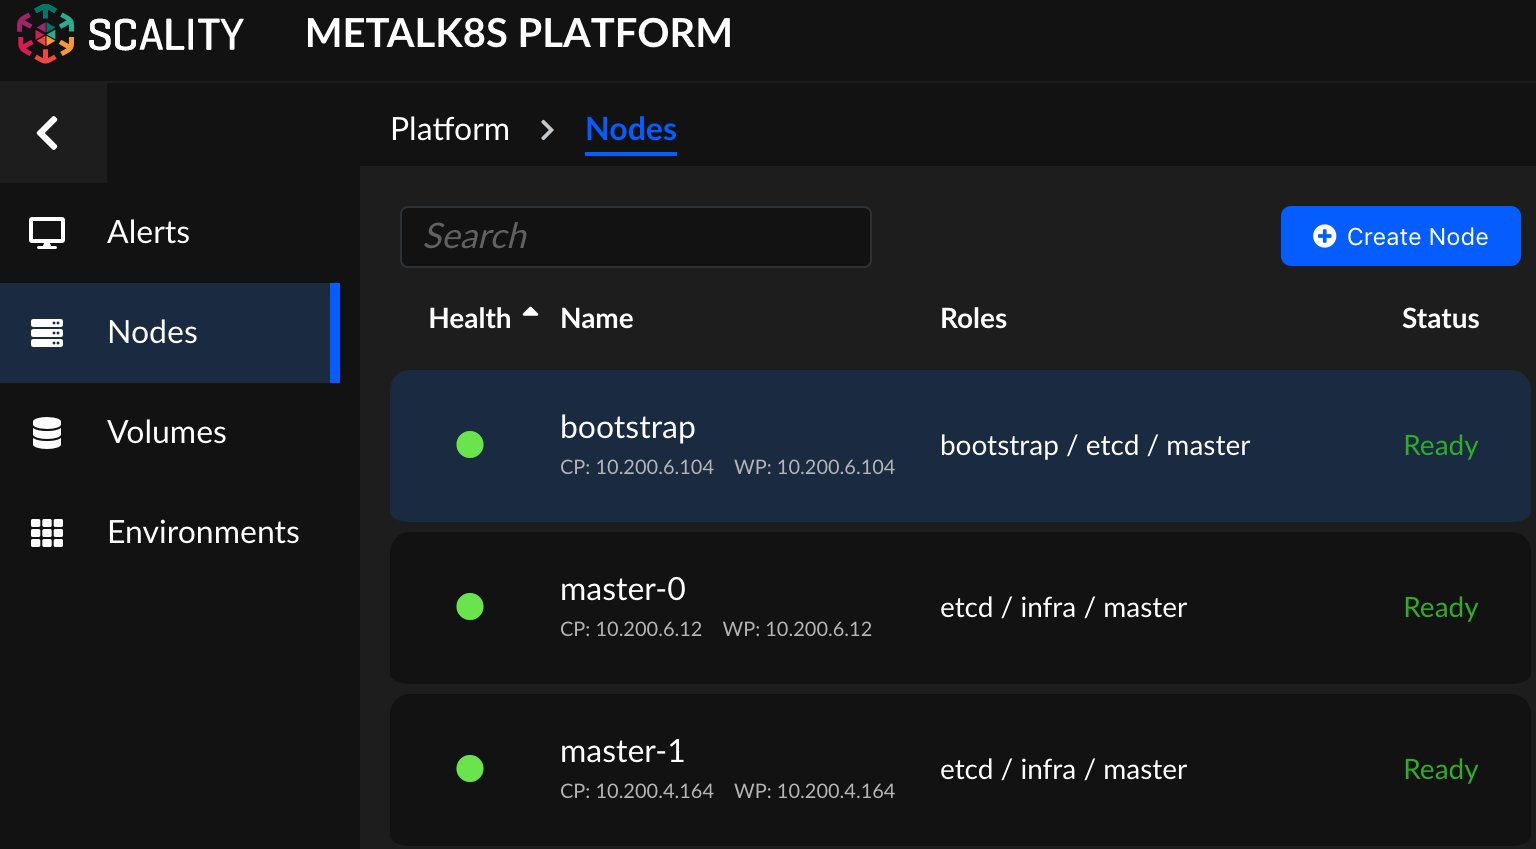Click the METALK8S PLATFORM title

(x=519, y=33)
